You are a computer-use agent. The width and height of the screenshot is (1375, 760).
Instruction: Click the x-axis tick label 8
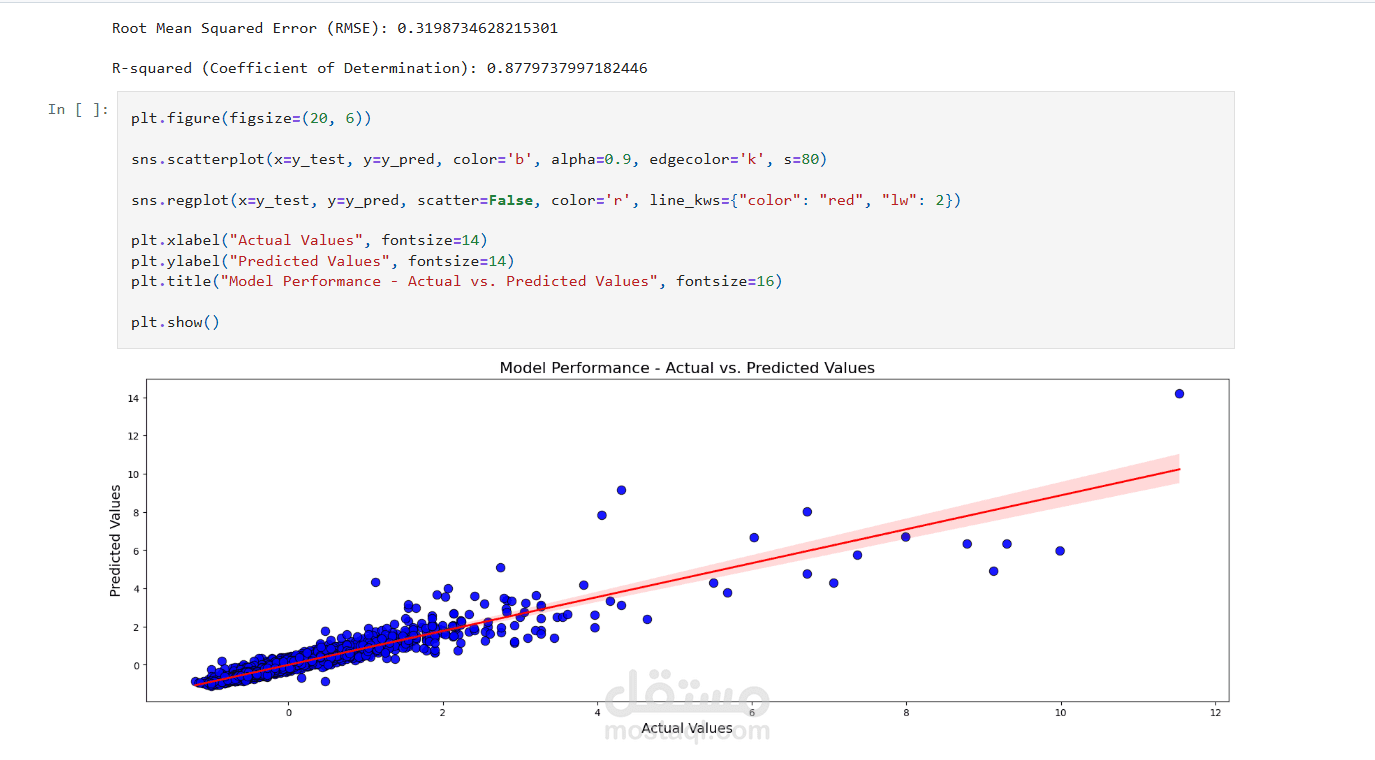[906, 712]
